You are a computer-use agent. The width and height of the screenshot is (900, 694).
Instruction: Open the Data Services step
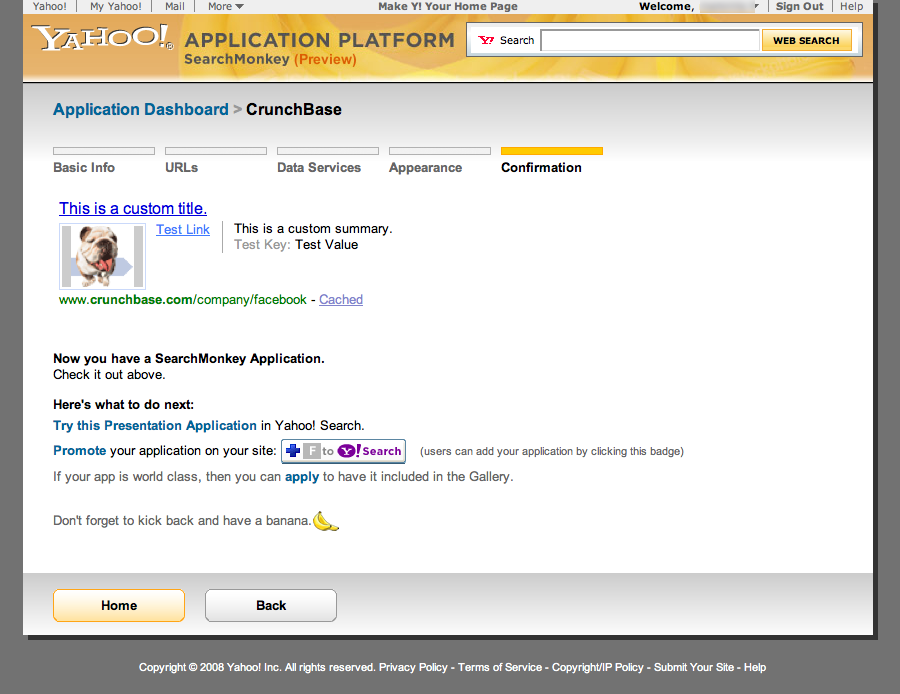click(x=319, y=167)
